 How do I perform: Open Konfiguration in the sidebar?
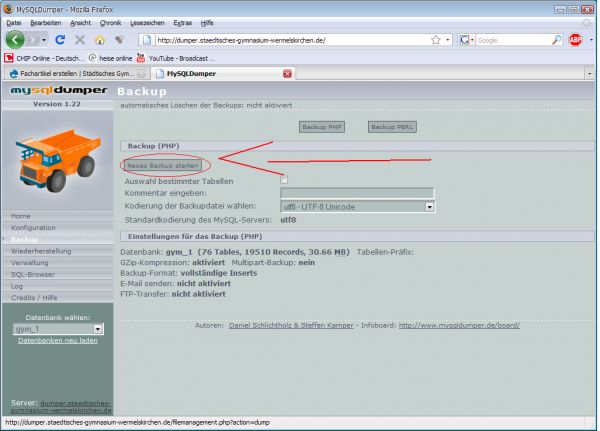click(33, 228)
